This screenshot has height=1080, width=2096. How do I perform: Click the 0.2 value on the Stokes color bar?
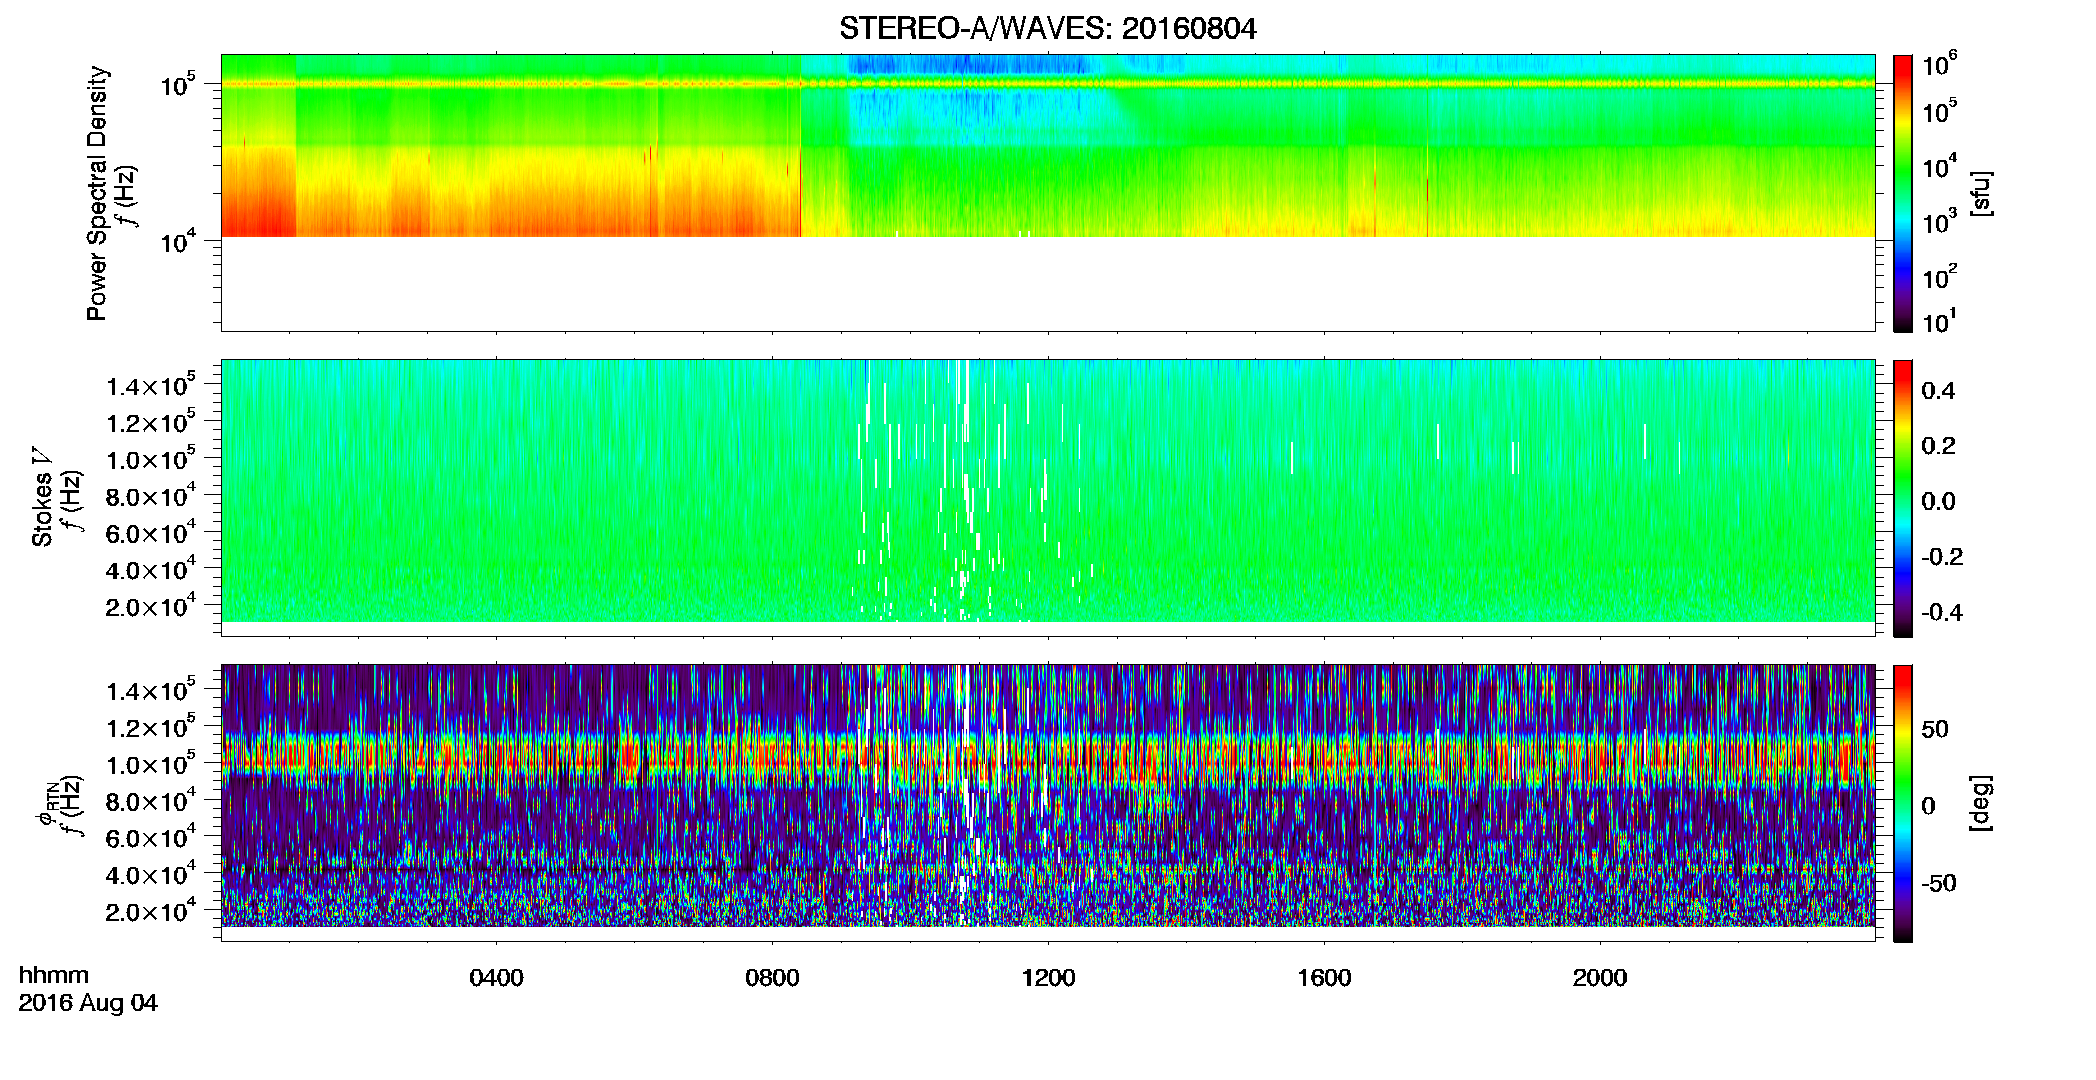pyautogui.click(x=1938, y=446)
